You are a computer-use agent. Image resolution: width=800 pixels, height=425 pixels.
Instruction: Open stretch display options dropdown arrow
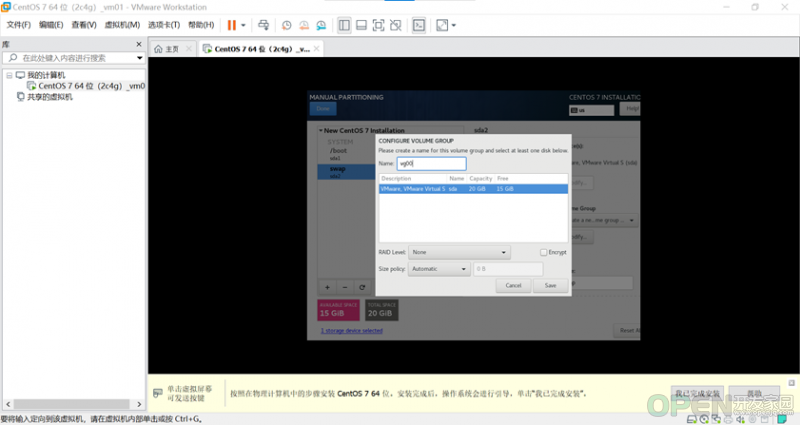point(454,25)
